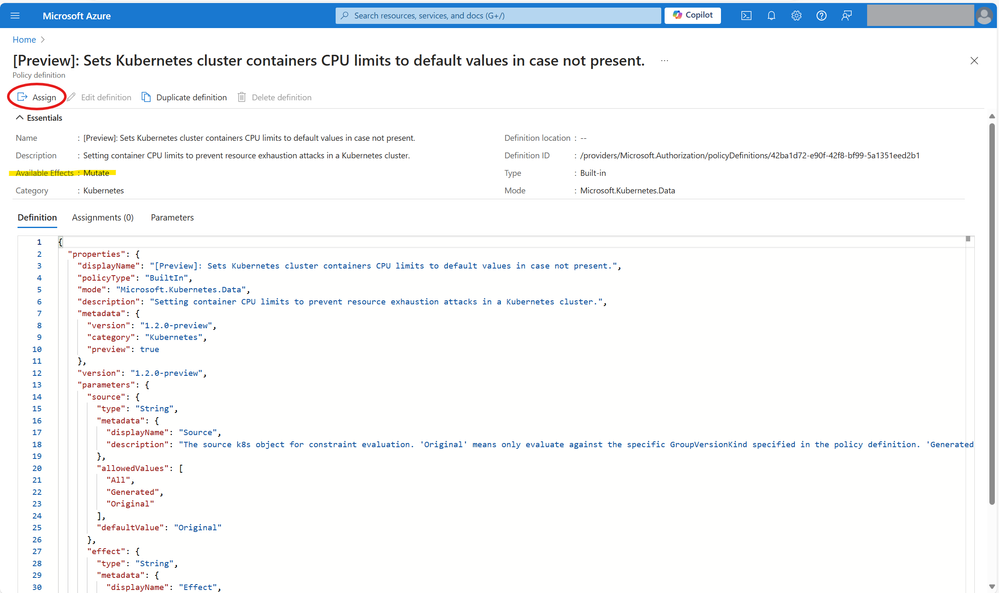Click line number 13 in the editor
The width and height of the screenshot is (999, 593).
pyautogui.click(x=37, y=385)
